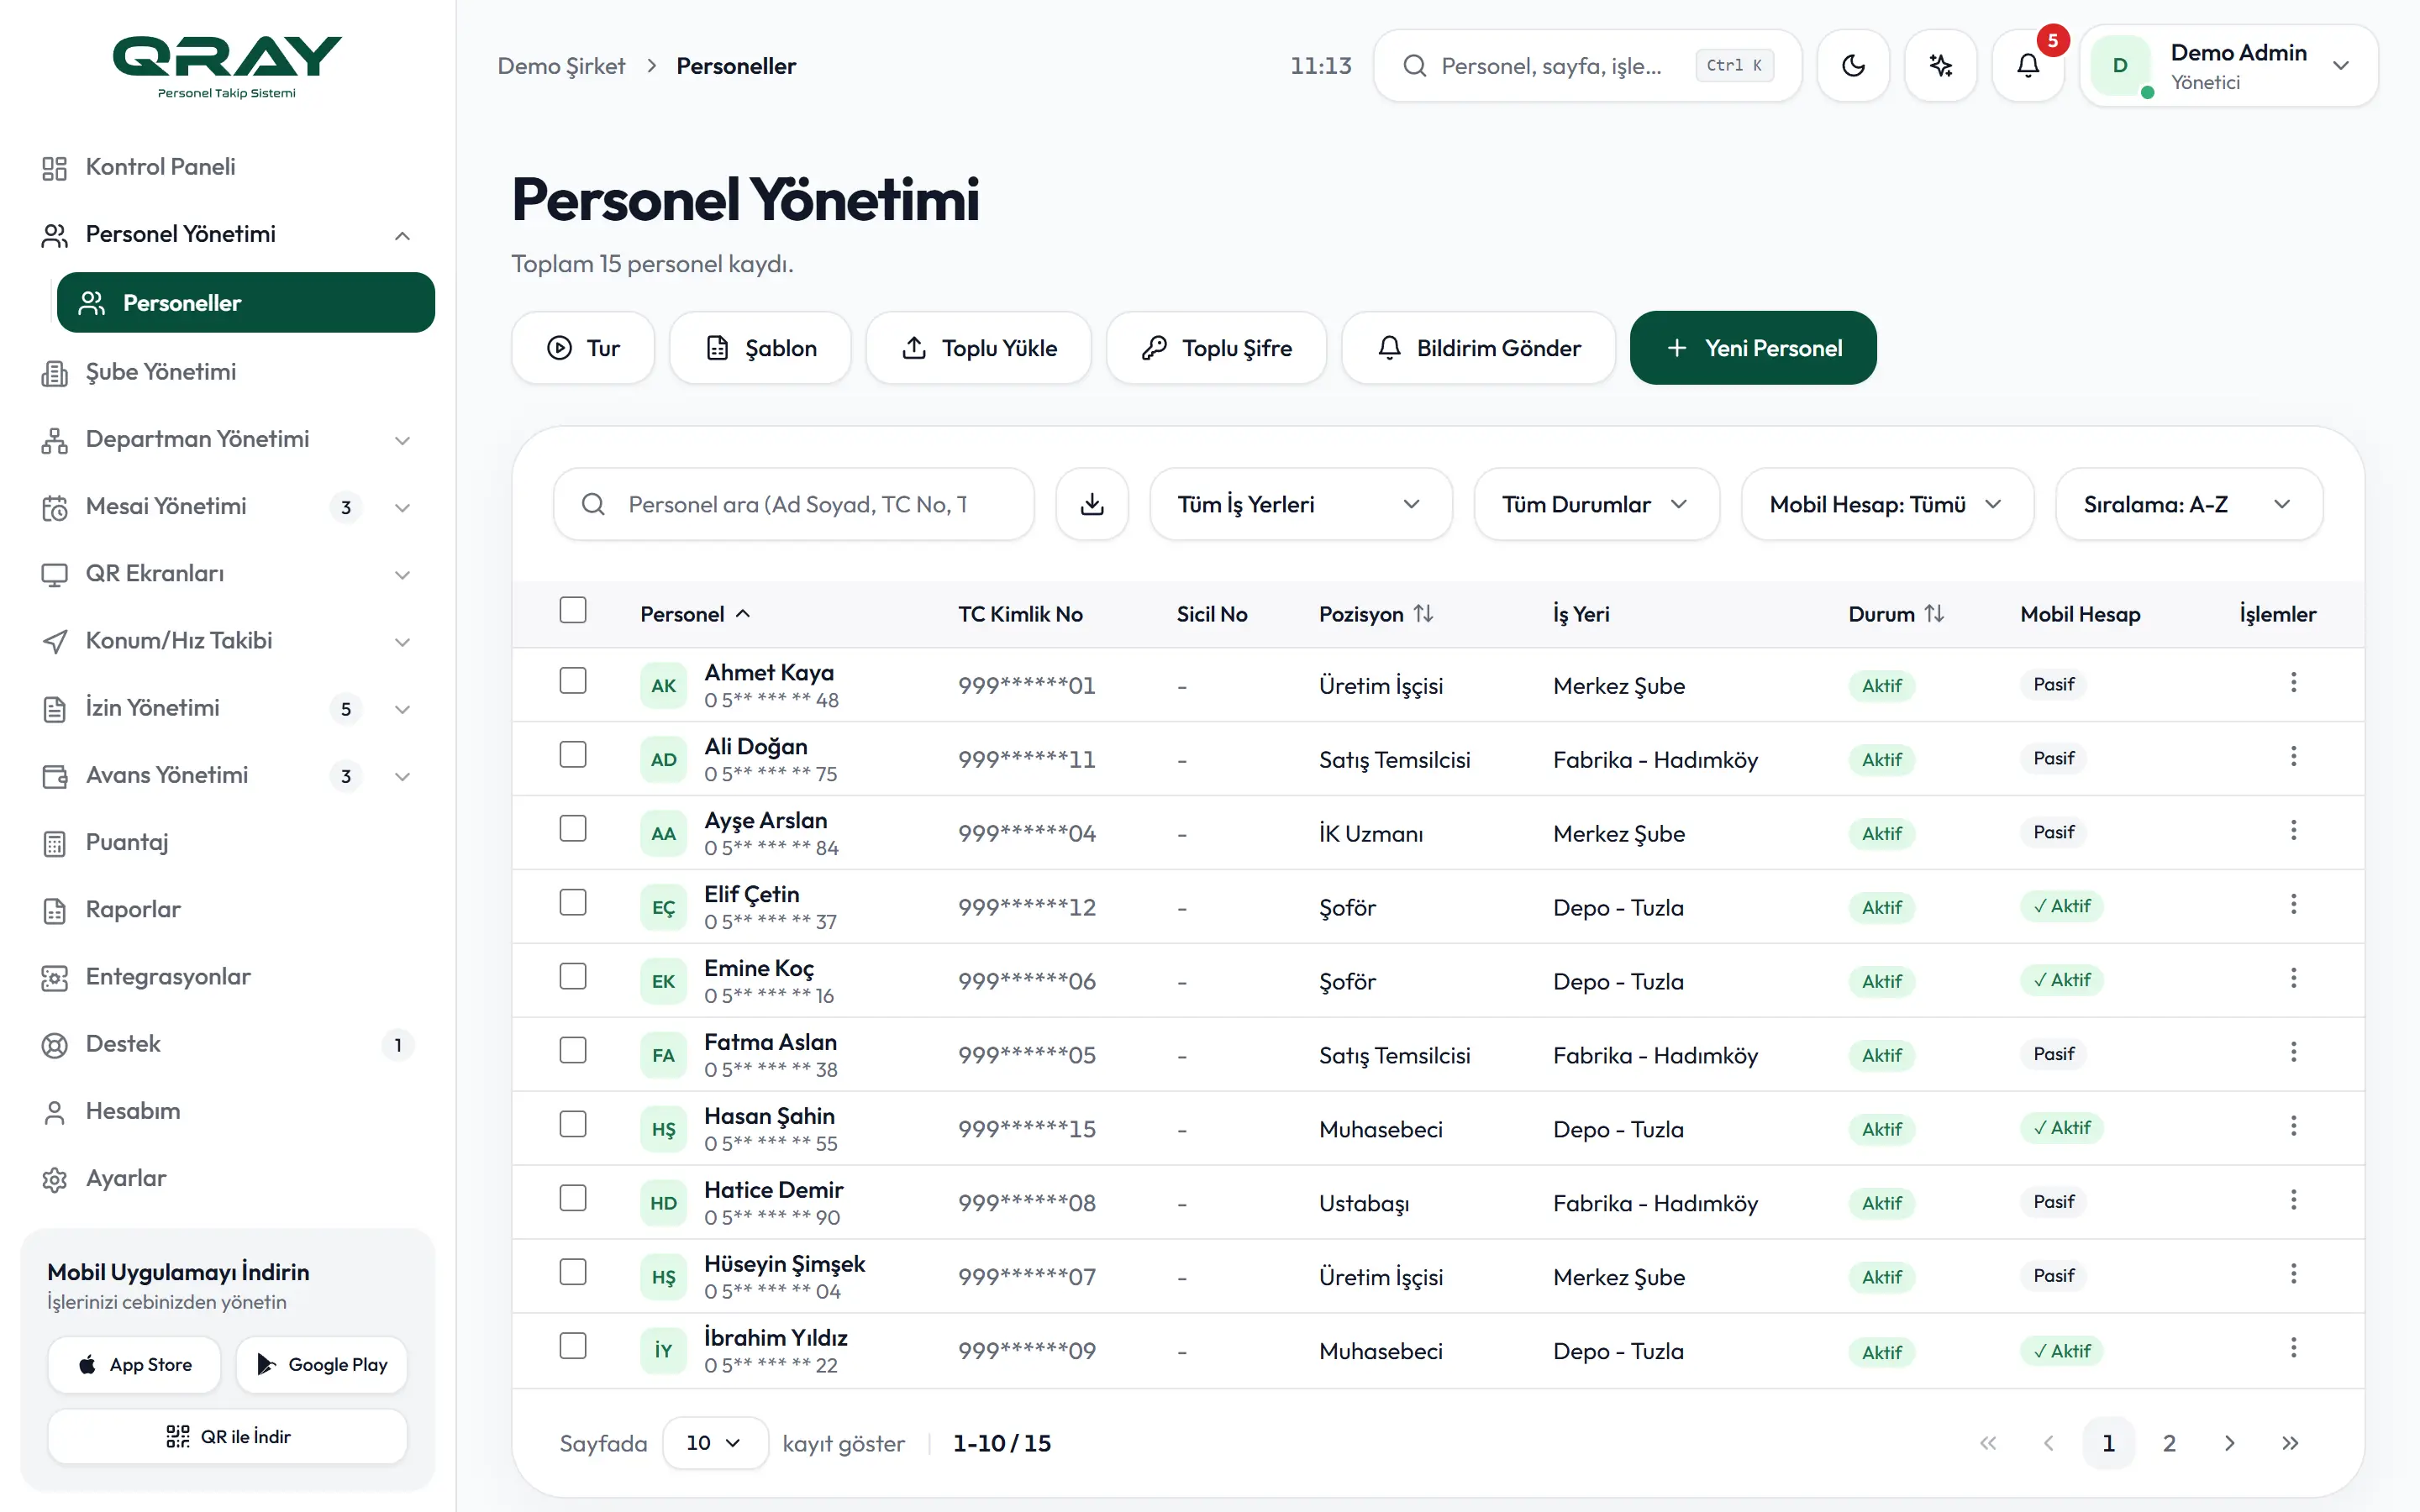Sort by Durum column arrows
This screenshot has height=1512, width=2420.
1935,614
